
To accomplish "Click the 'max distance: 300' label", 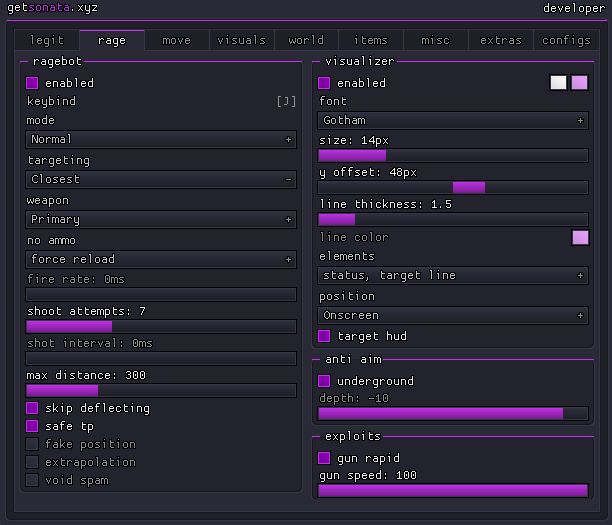I will tap(86, 376).
